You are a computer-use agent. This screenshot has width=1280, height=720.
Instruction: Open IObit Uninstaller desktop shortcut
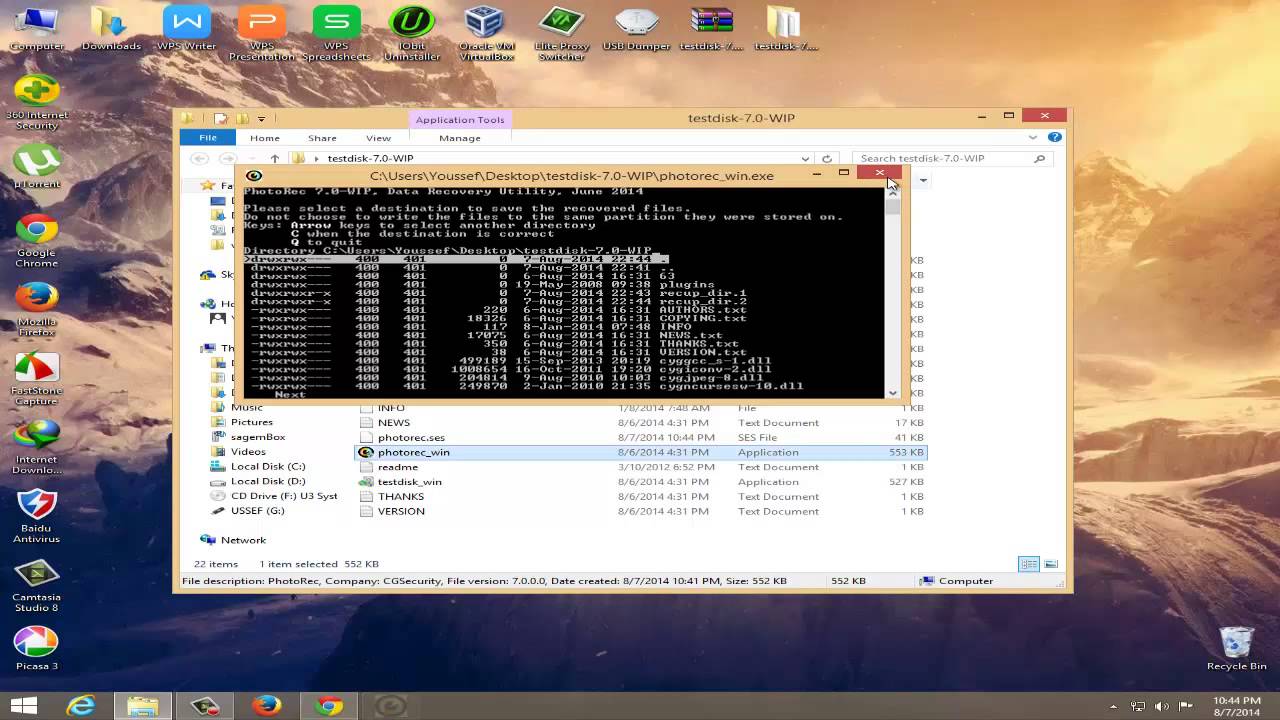pyautogui.click(x=411, y=33)
